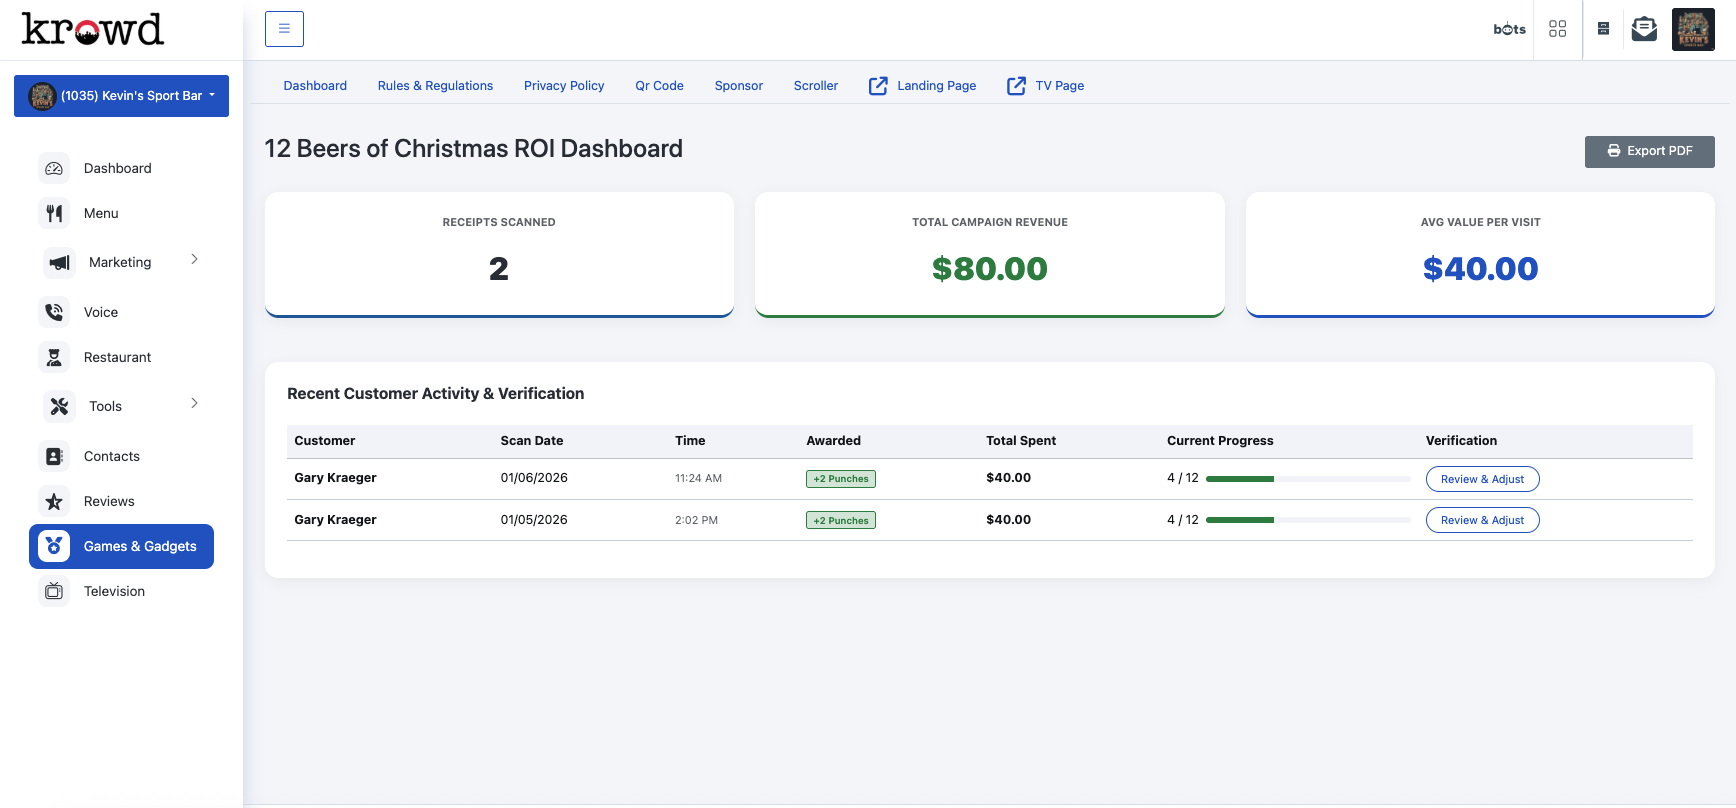Click the user profile avatar thumbnail
Image resolution: width=1736 pixels, height=808 pixels.
pos(1693,29)
